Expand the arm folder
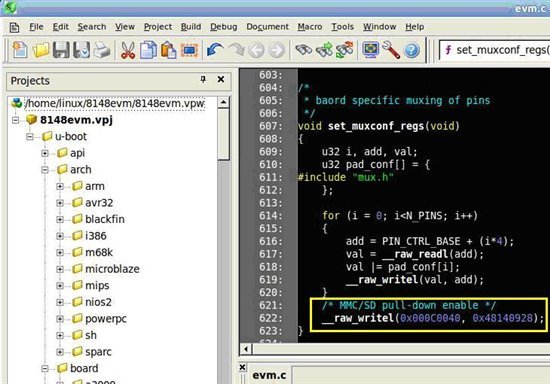The height and width of the screenshot is (384, 550). tap(60, 186)
